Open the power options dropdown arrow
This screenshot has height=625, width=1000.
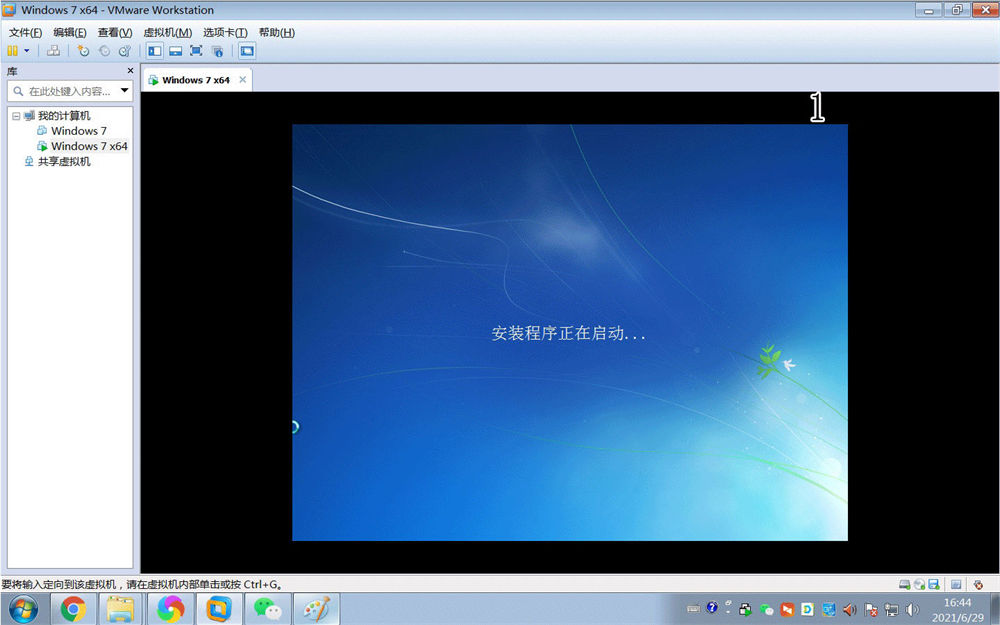27,50
